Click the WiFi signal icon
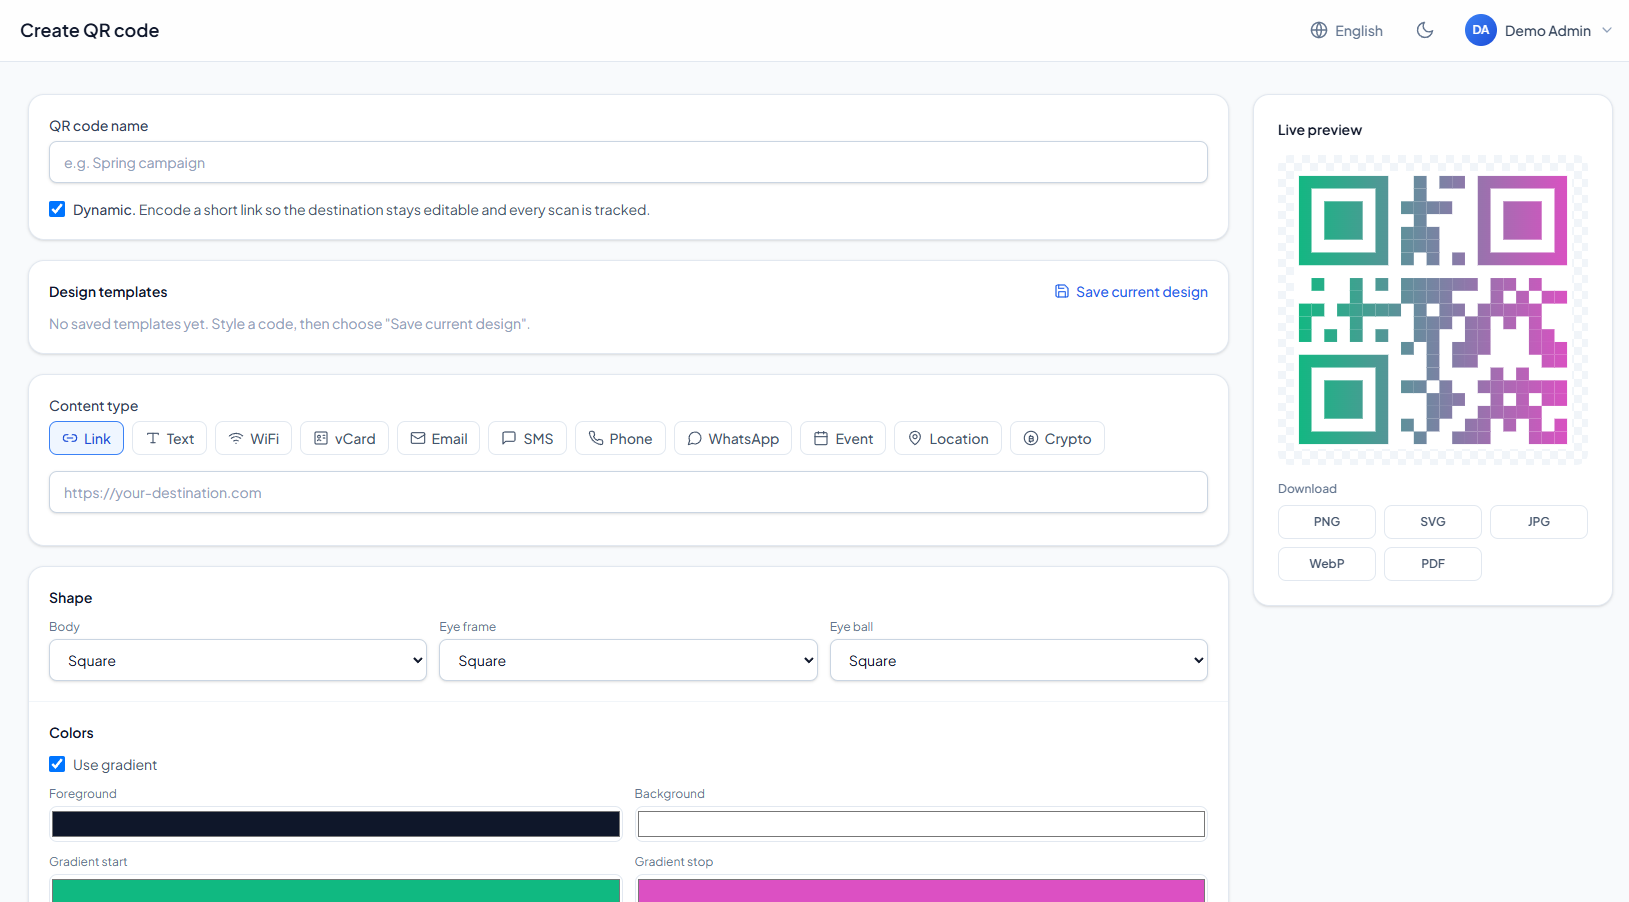This screenshot has width=1629, height=902. pos(236,439)
